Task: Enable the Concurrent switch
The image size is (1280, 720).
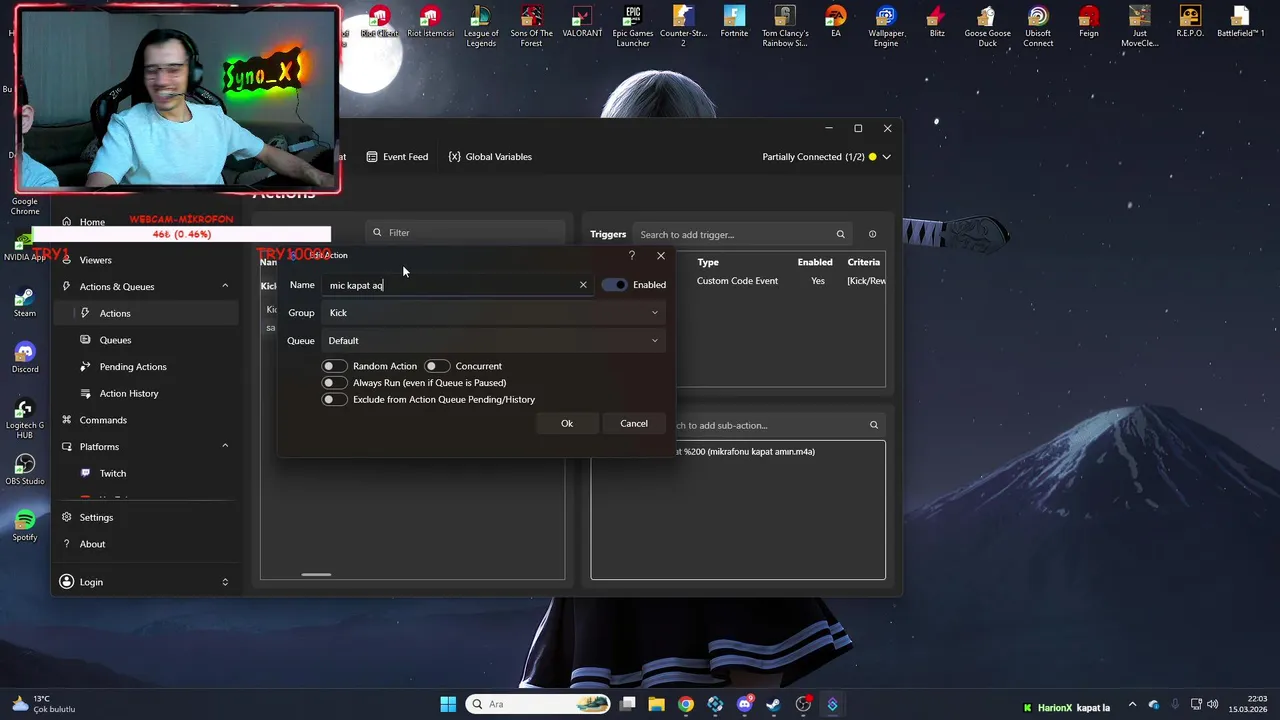Action: (437, 366)
